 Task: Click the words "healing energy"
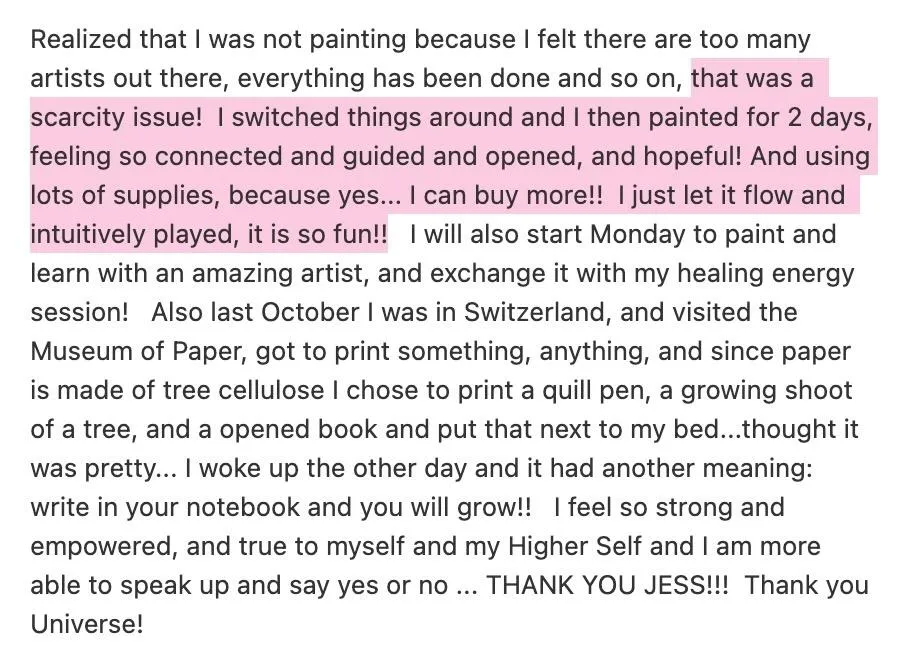point(766,273)
